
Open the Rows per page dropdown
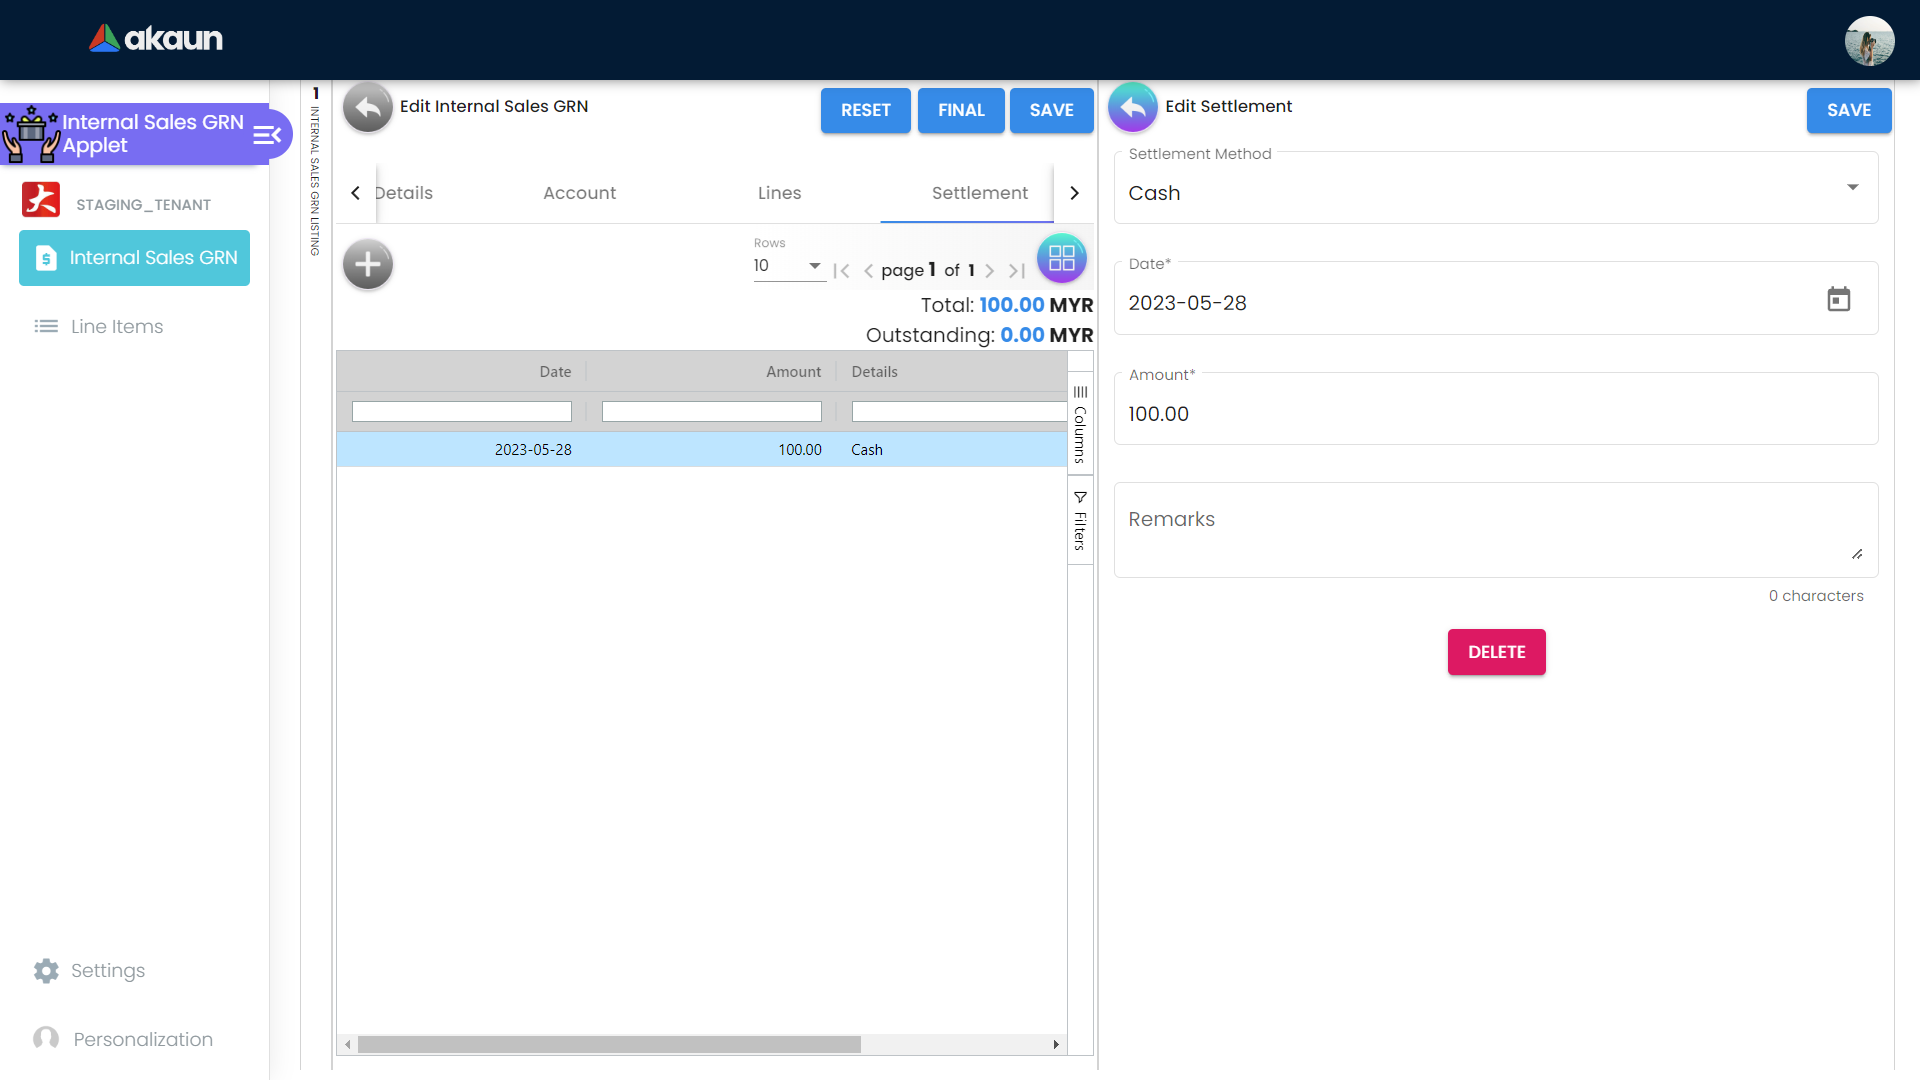[x=788, y=266]
